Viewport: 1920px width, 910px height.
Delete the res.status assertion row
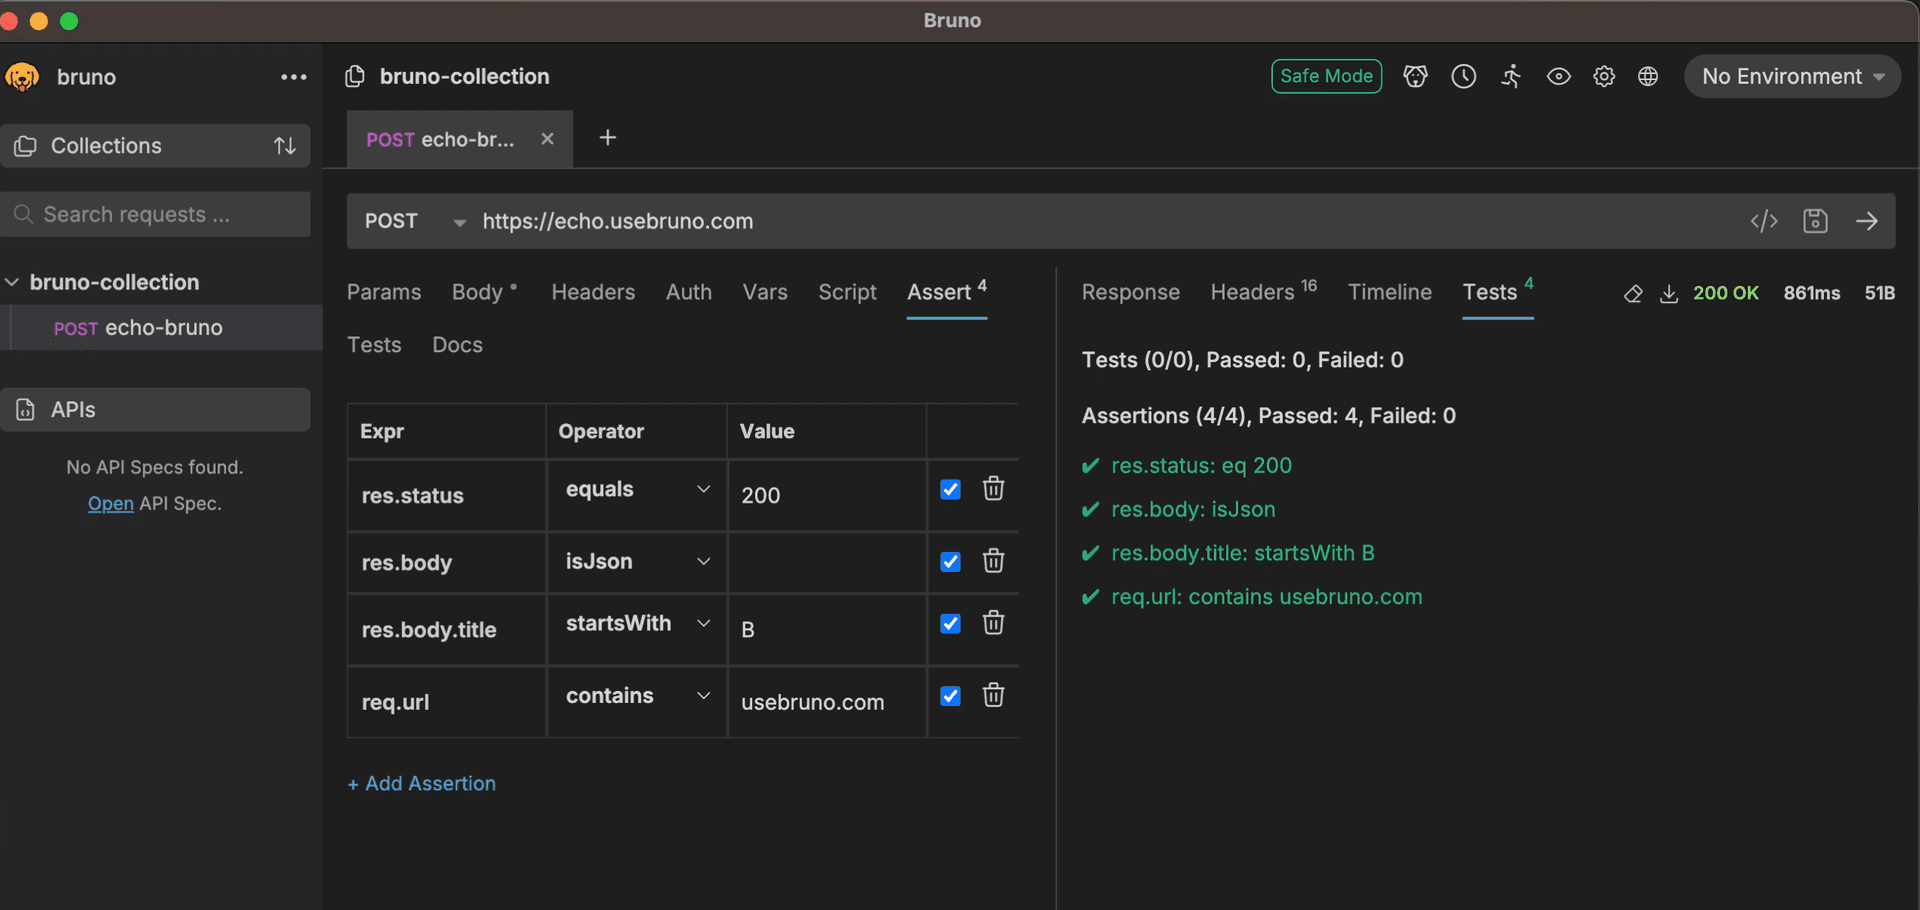[x=993, y=488]
